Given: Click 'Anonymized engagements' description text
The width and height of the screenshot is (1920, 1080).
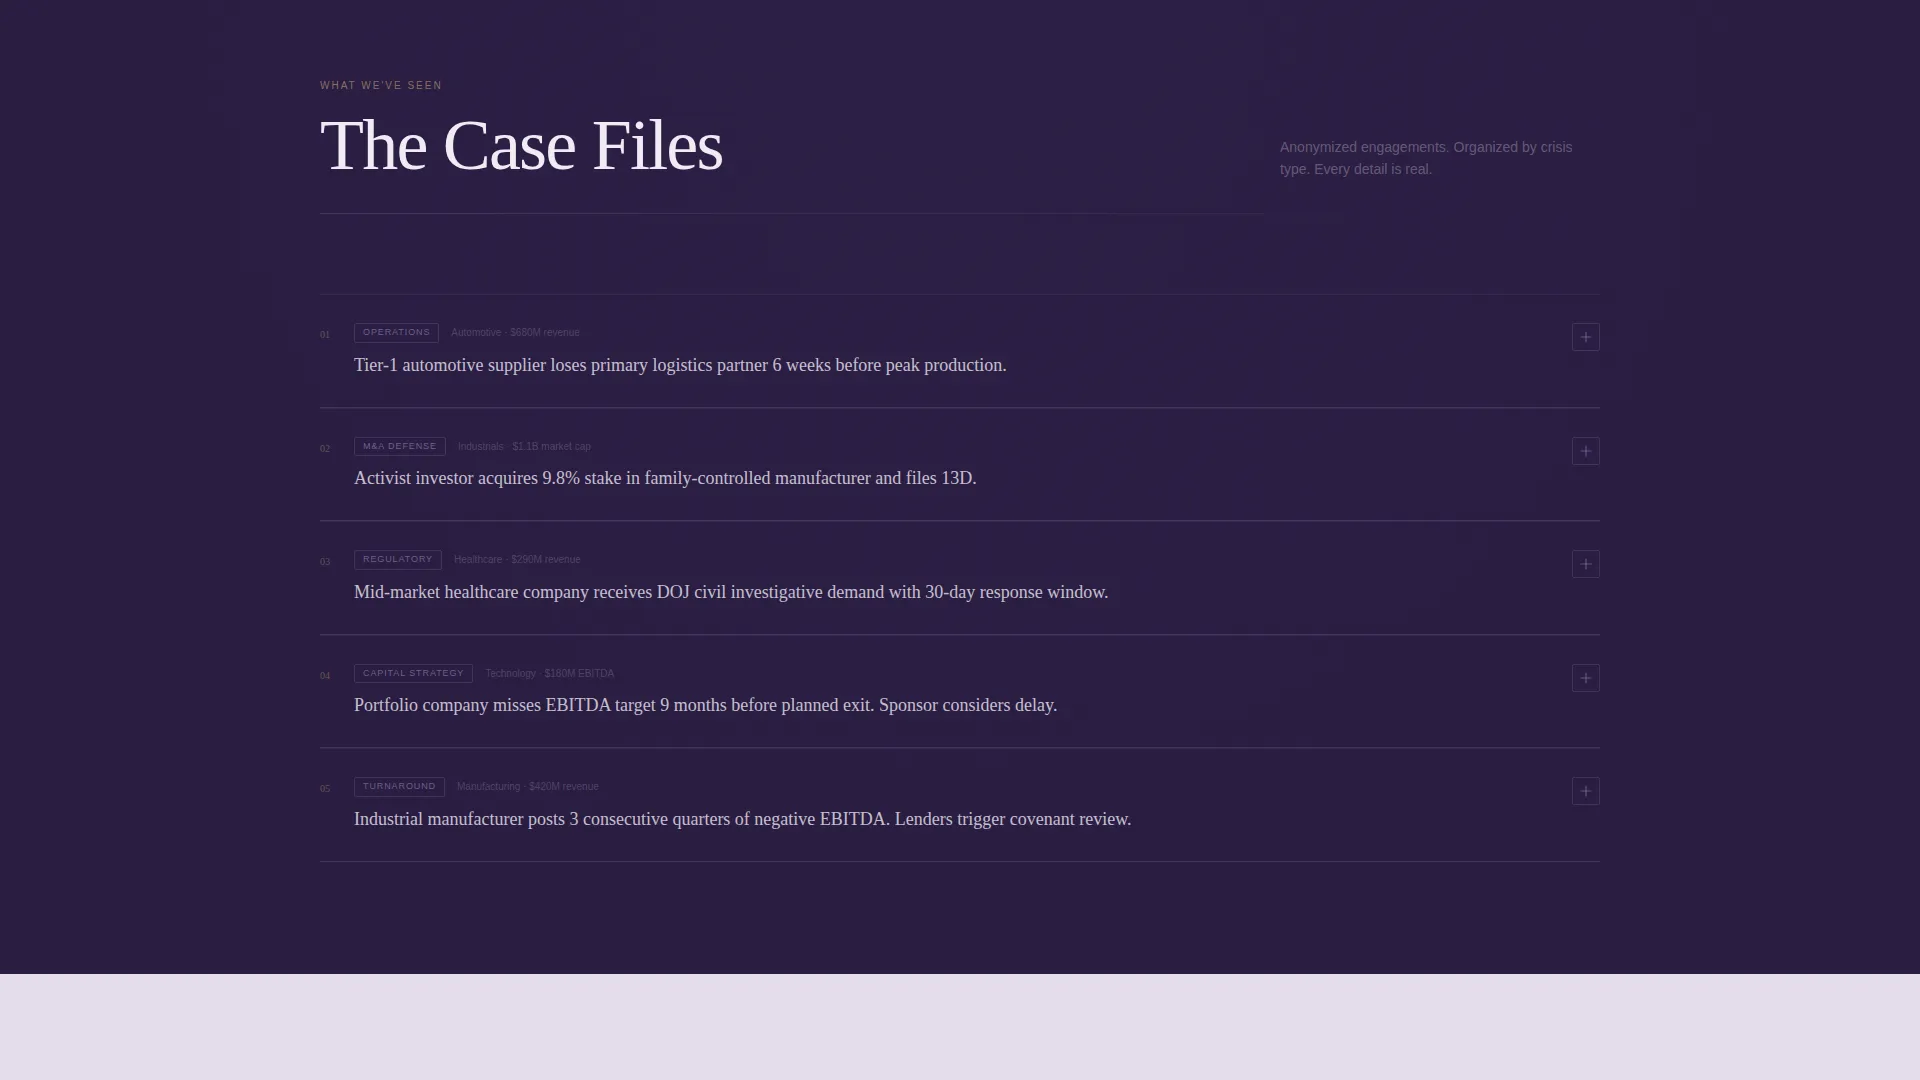Looking at the screenshot, I should (1426, 158).
